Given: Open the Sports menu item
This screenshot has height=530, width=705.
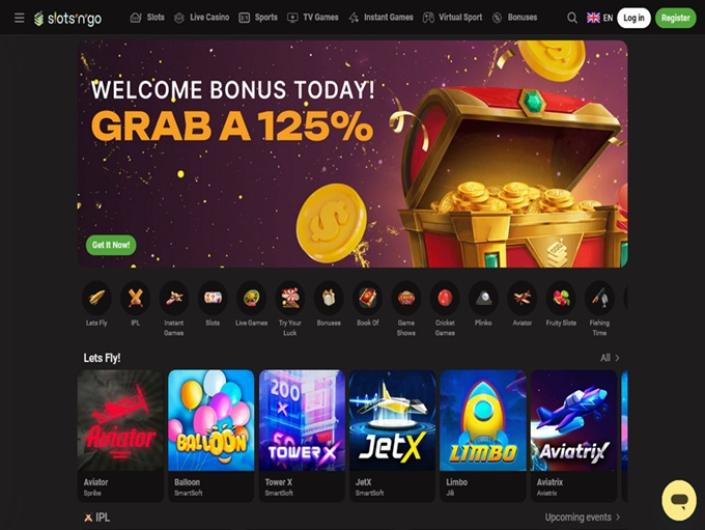Looking at the screenshot, I should coord(258,18).
